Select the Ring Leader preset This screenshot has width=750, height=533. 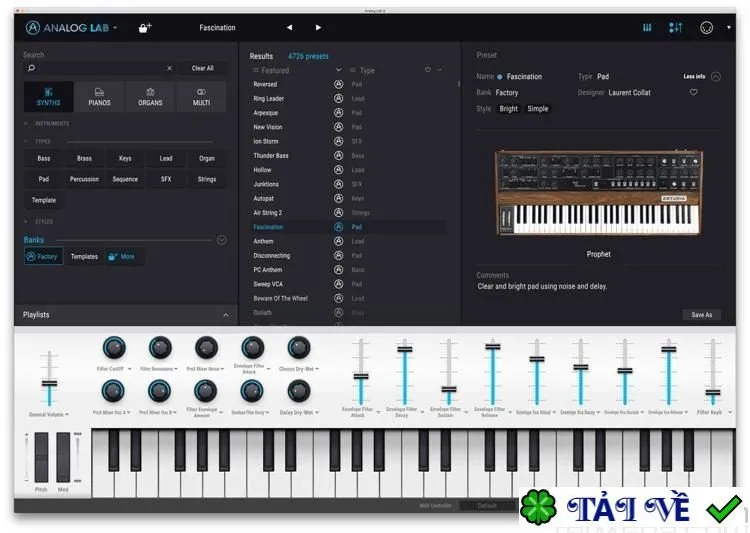tap(268, 99)
